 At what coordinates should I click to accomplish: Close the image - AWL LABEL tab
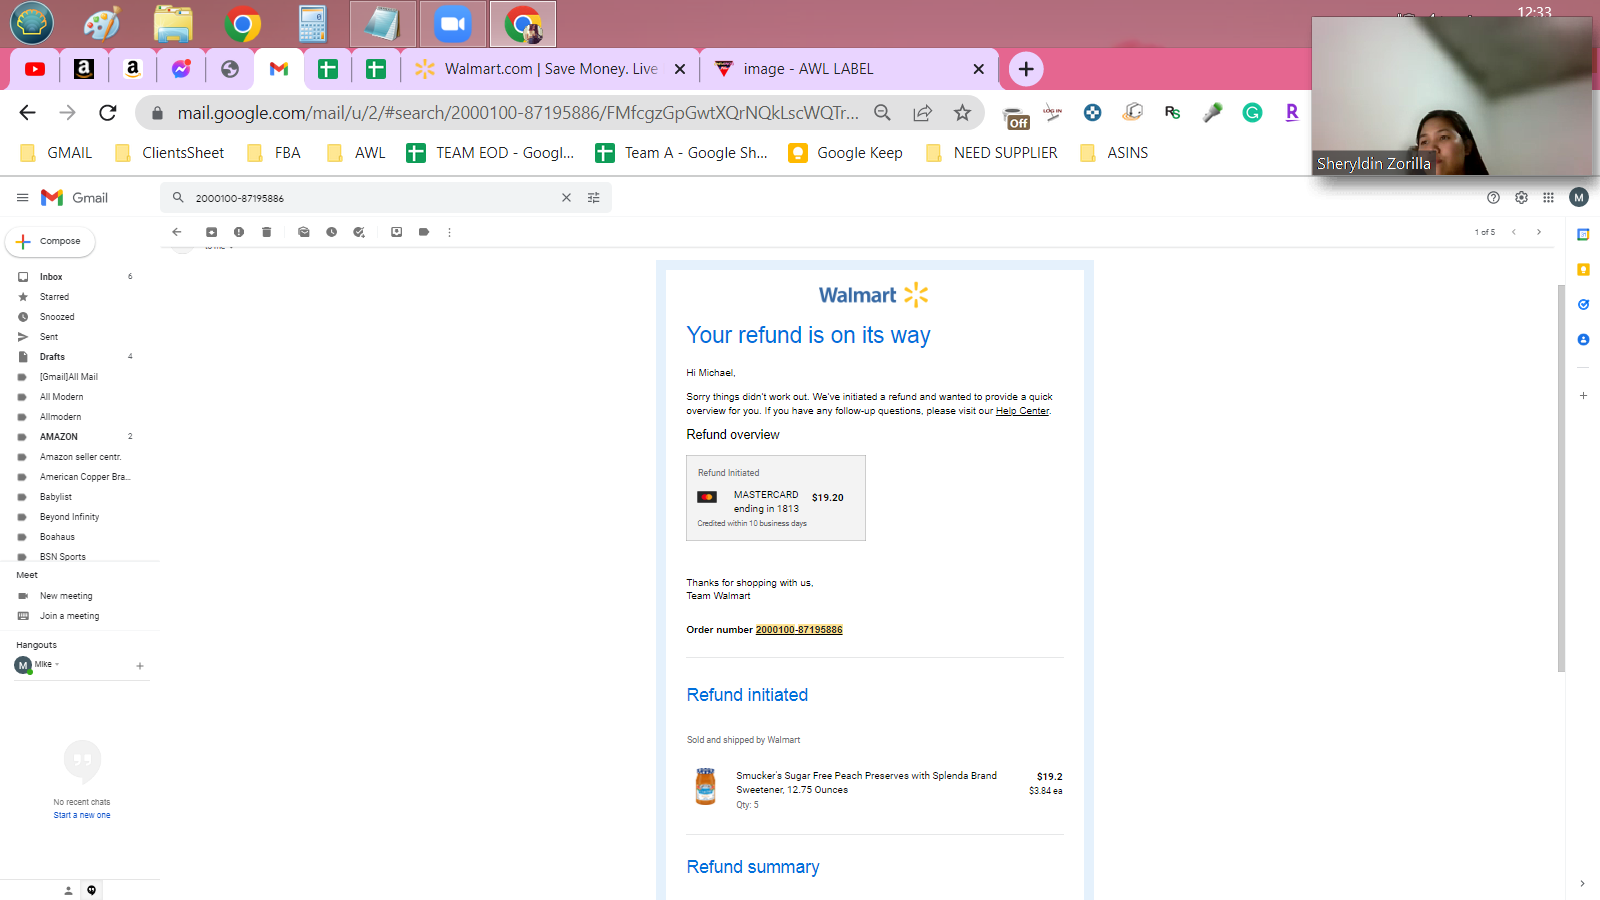(978, 69)
